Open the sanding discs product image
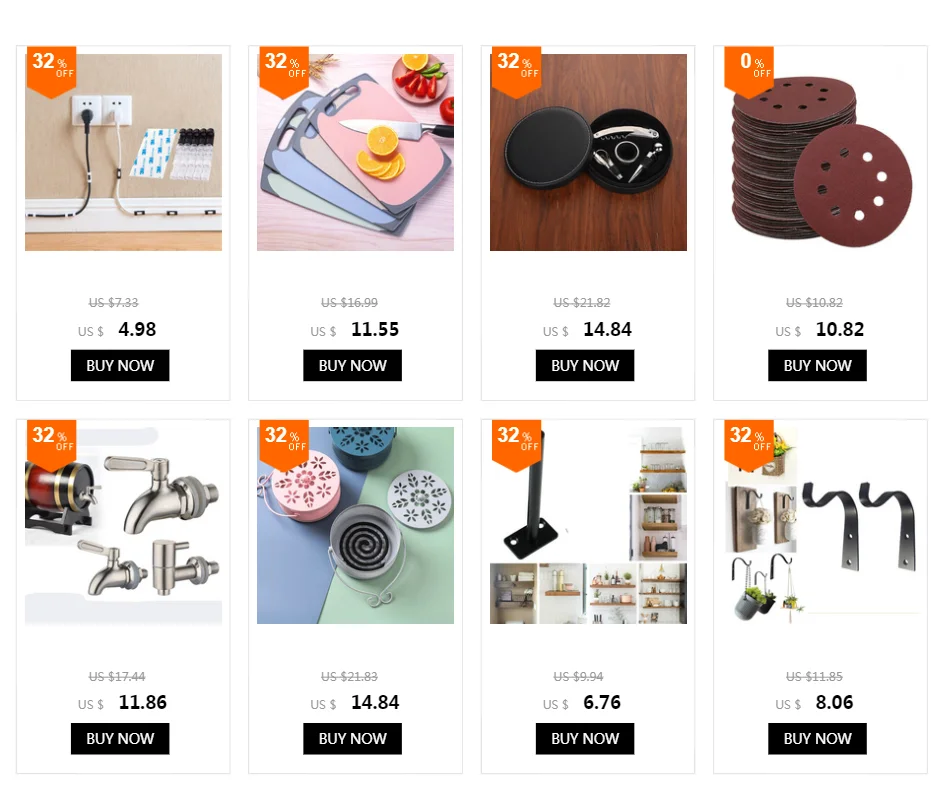 (x=820, y=152)
